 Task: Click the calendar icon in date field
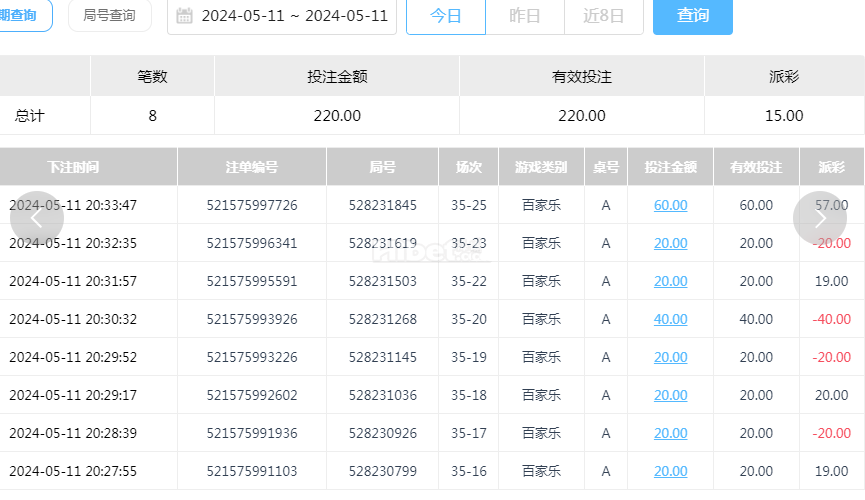[x=184, y=15]
